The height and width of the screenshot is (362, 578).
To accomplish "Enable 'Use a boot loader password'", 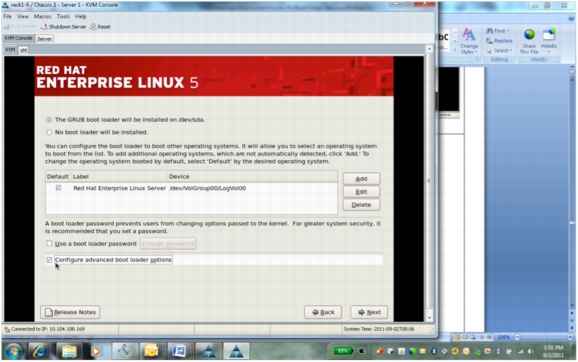I will (x=49, y=243).
